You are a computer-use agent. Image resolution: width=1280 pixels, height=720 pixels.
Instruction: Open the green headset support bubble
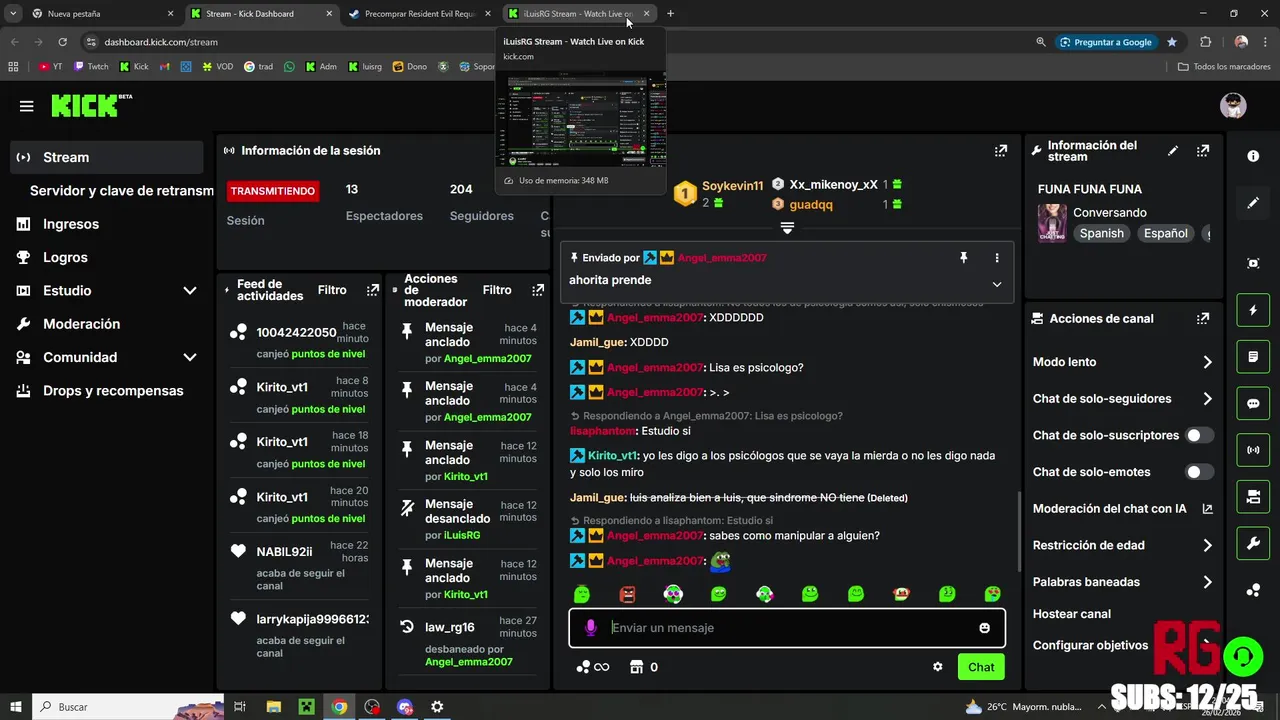pos(1243,657)
